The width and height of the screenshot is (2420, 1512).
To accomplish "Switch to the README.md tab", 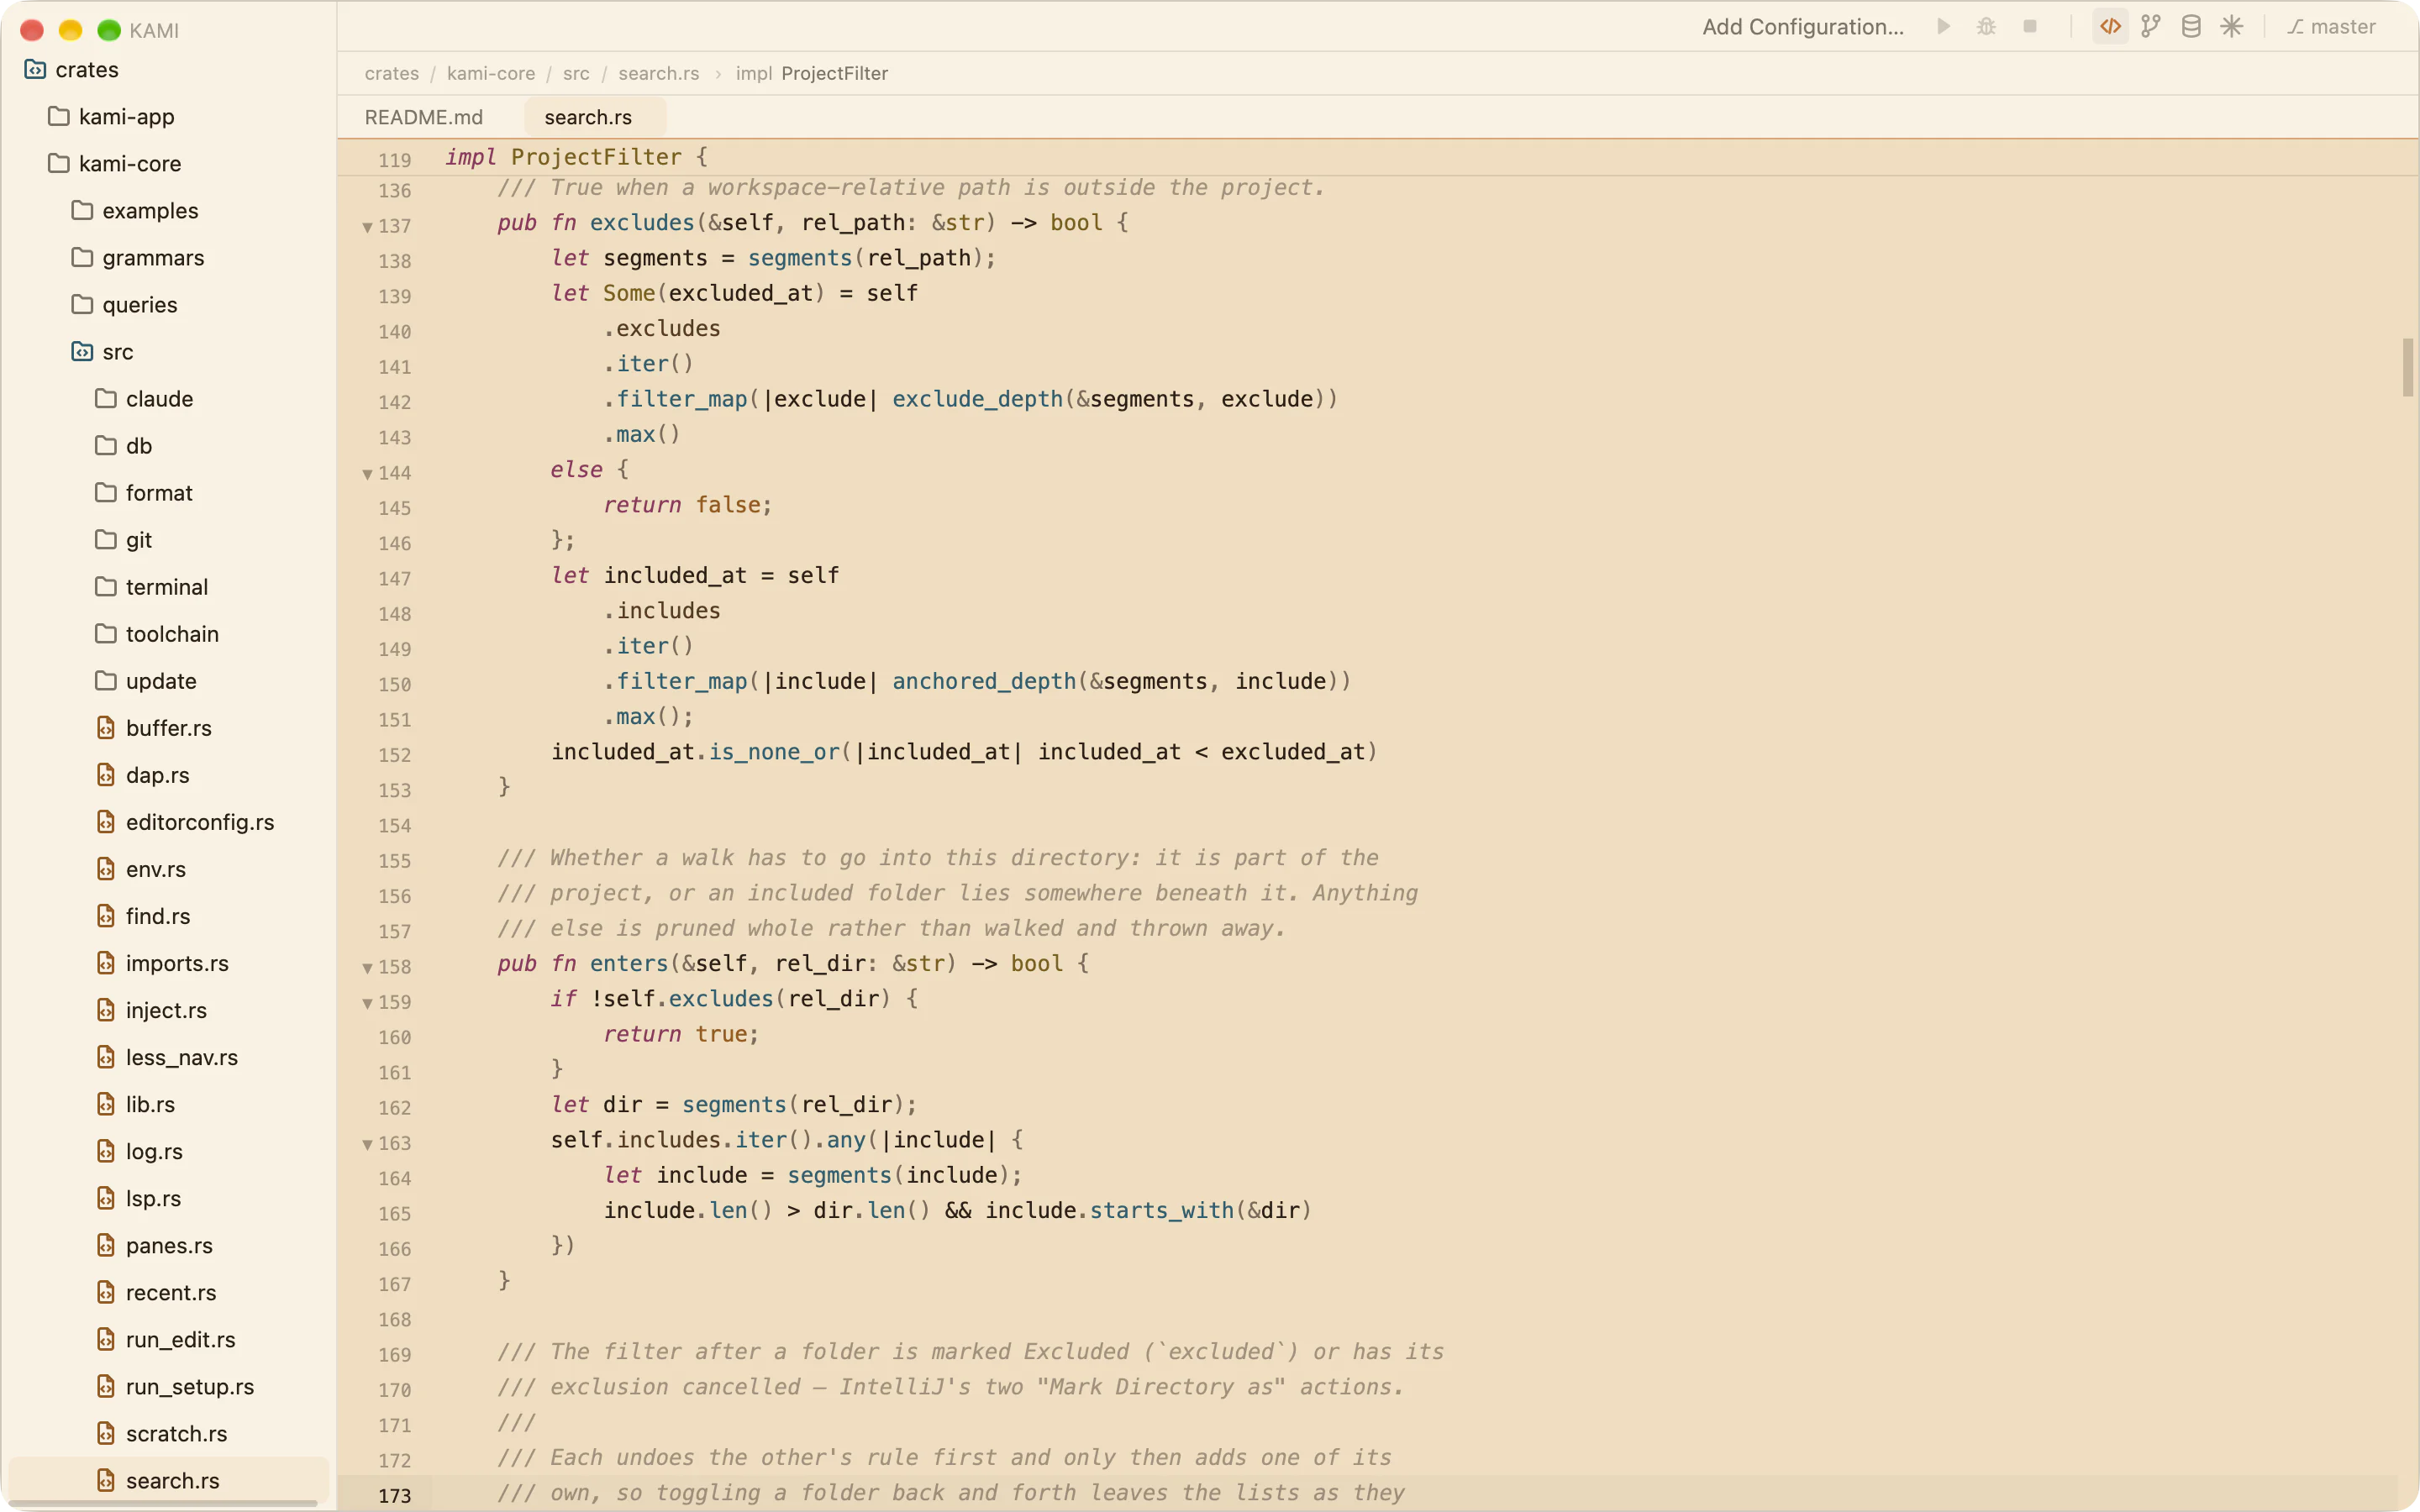I will pos(423,117).
